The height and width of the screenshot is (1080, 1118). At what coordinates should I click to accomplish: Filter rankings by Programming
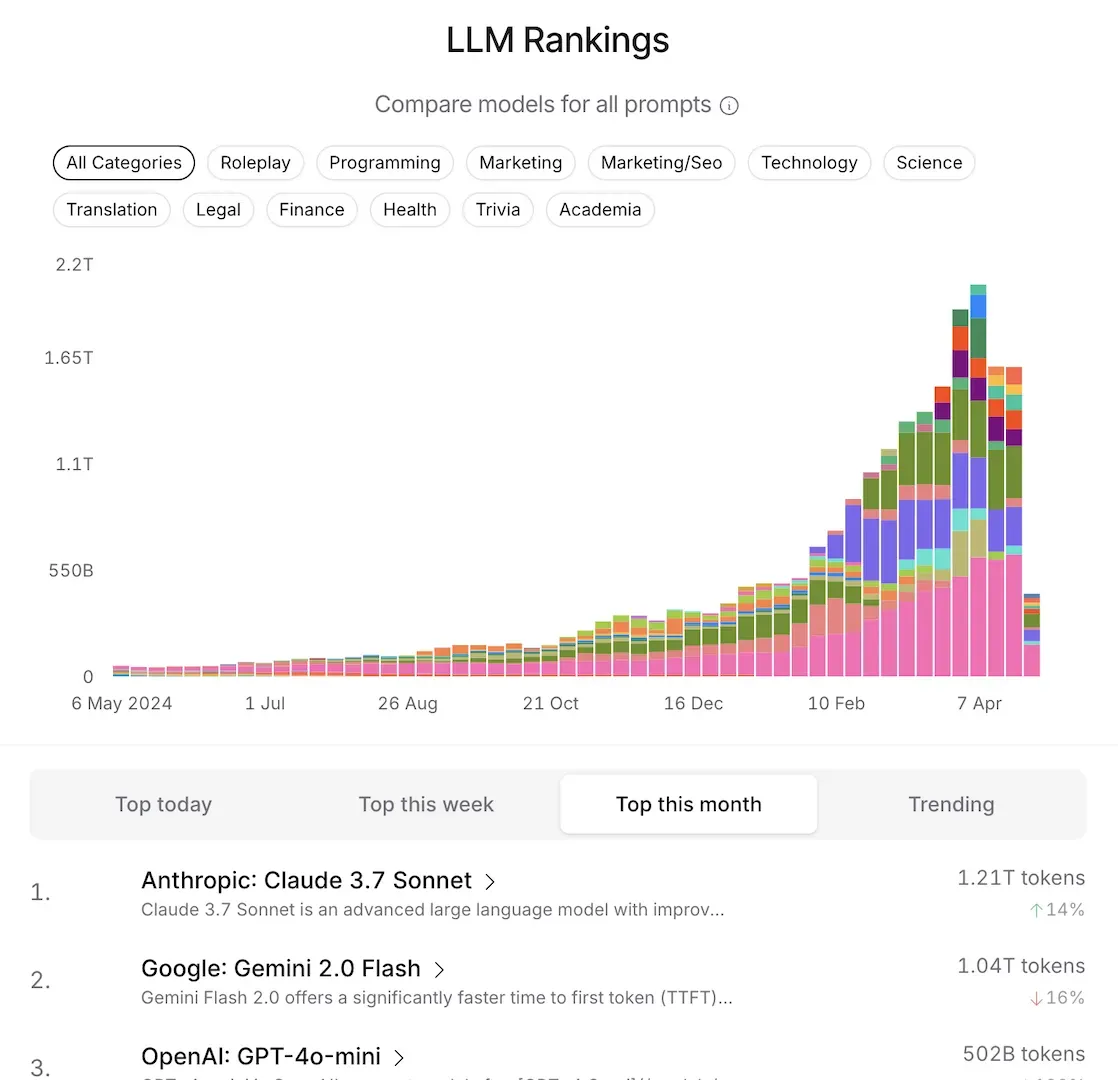click(x=385, y=163)
